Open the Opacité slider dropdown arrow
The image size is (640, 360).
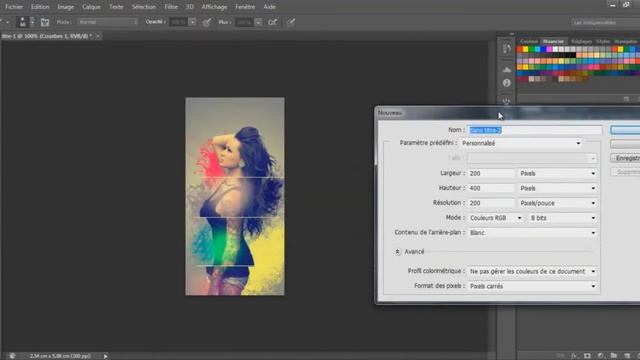click(192, 22)
